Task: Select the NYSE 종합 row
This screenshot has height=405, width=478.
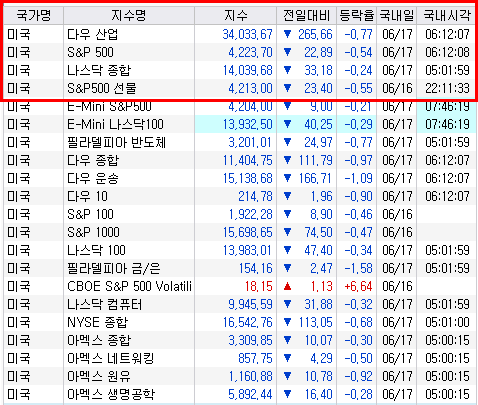Action: pos(240,322)
